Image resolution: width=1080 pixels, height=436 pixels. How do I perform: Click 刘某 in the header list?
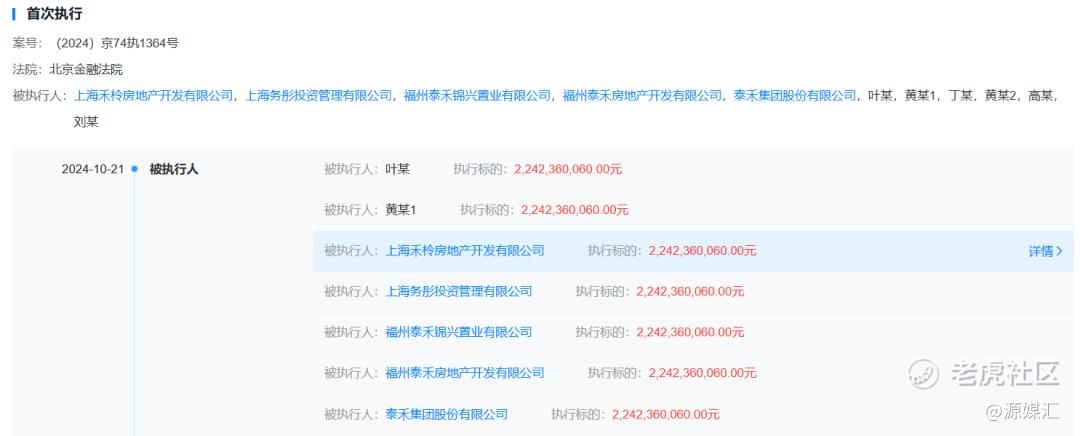pyautogui.click(x=86, y=123)
